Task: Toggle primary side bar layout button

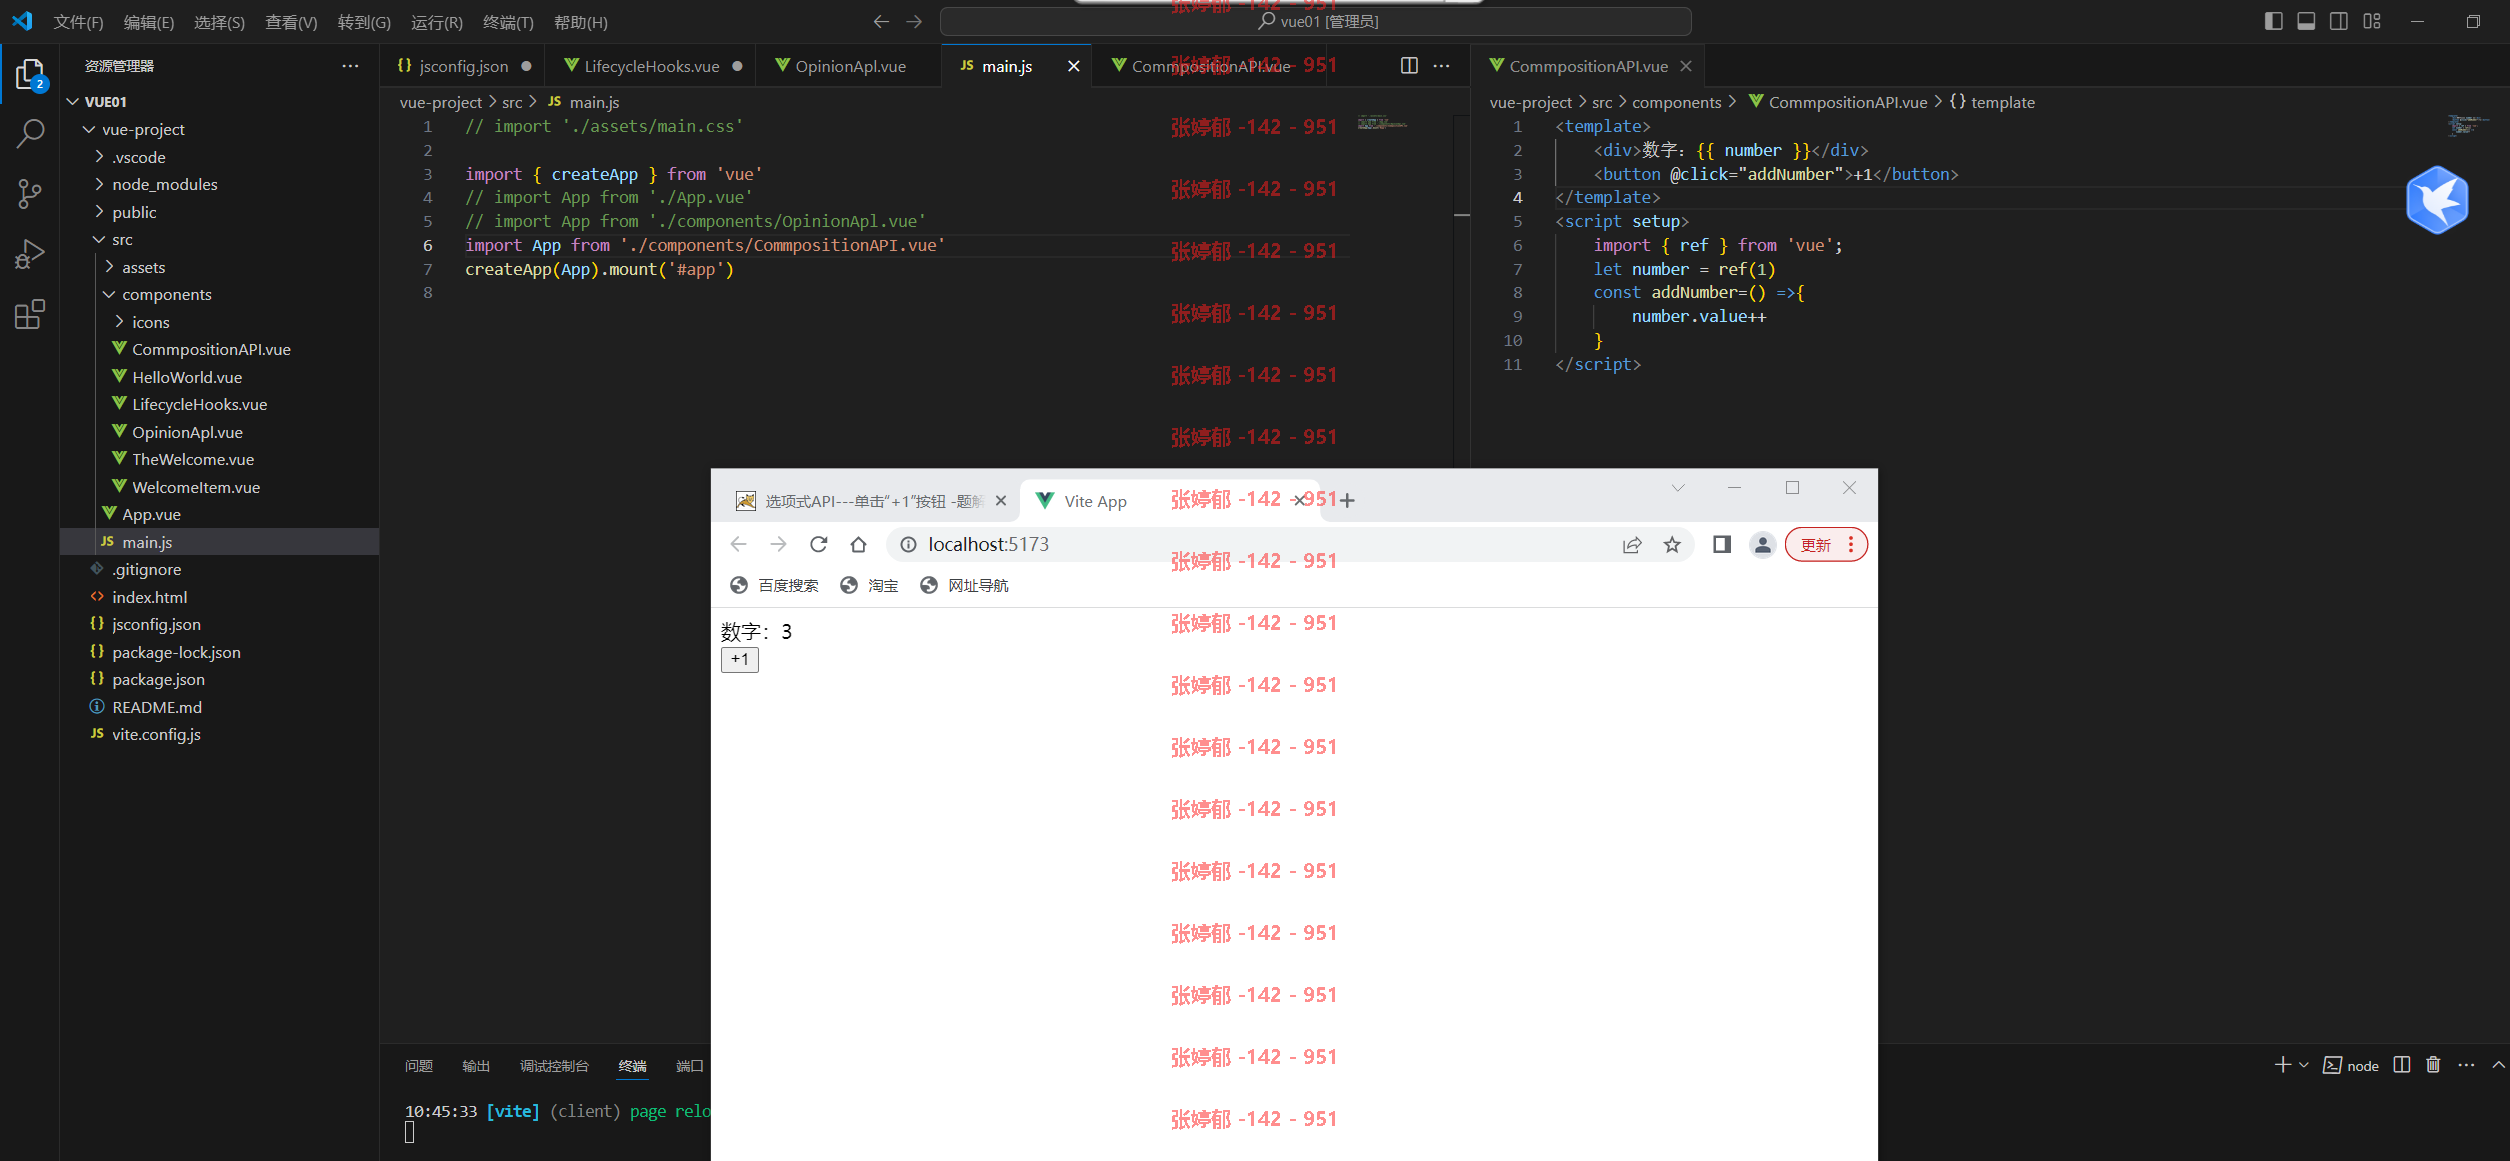Action: 2273,21
